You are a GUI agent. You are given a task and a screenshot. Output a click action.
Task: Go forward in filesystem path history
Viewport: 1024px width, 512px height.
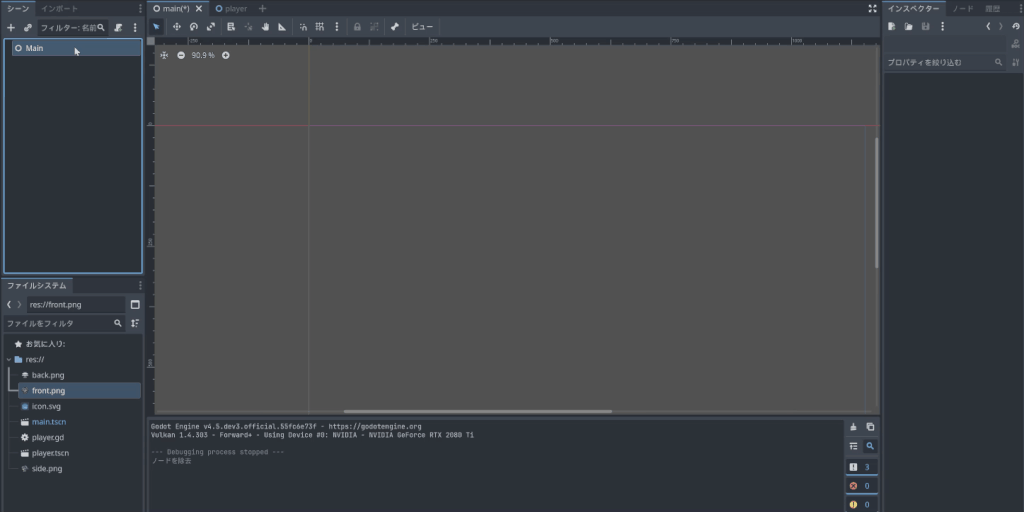click(x=20, y=304)
